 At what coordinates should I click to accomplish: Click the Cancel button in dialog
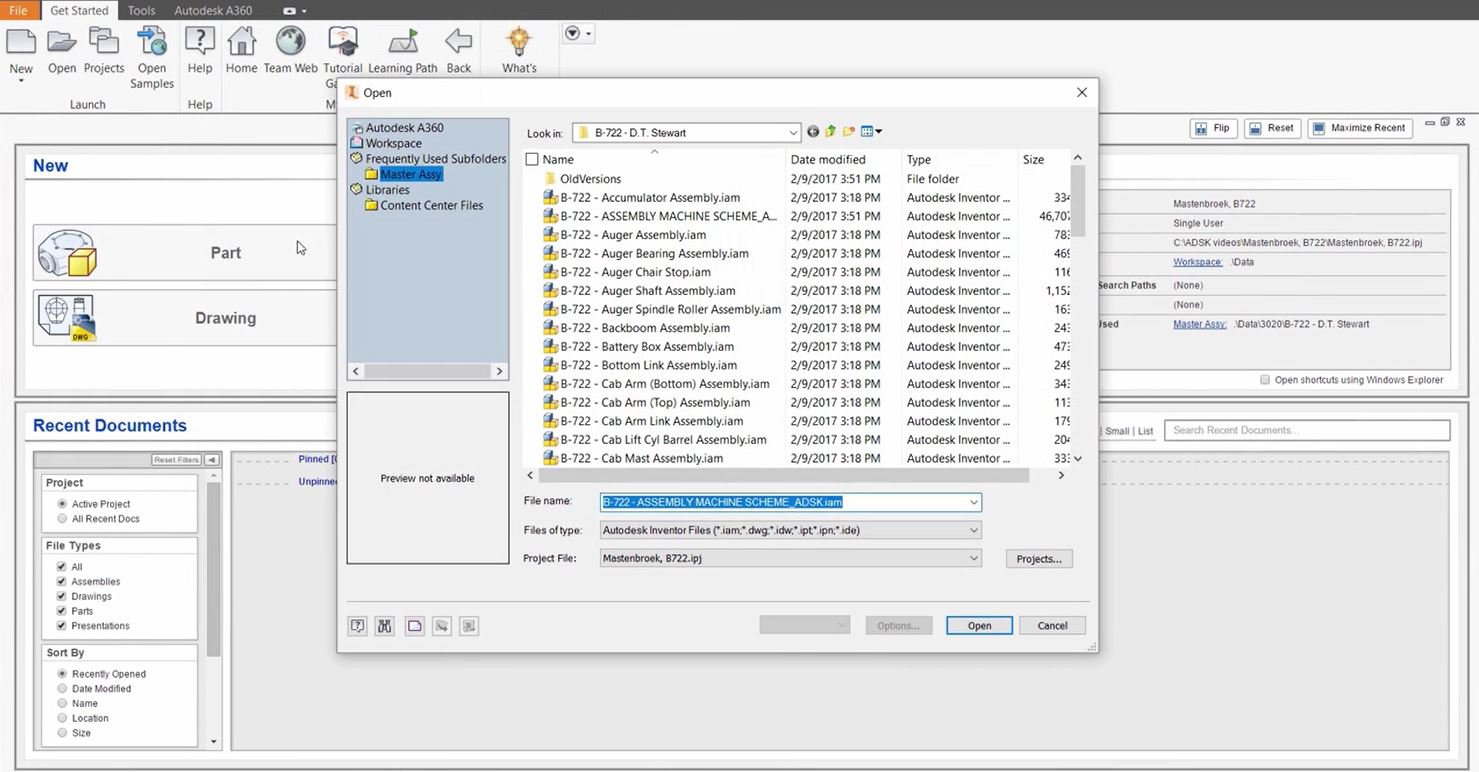[x=1052, y=626]
